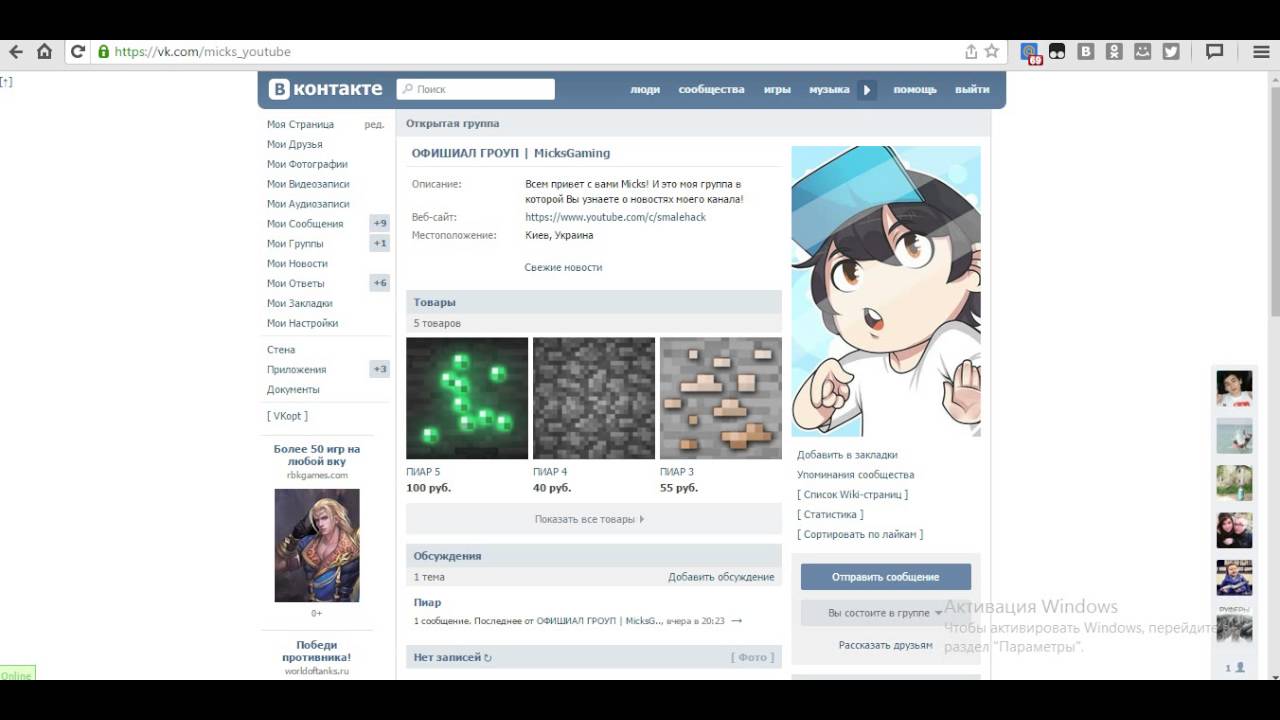The height and width of the screenshot is (720, 1280).
Task: Click the [ VKopt ] link
Action: pyautogui.click(x=287, y=416)
